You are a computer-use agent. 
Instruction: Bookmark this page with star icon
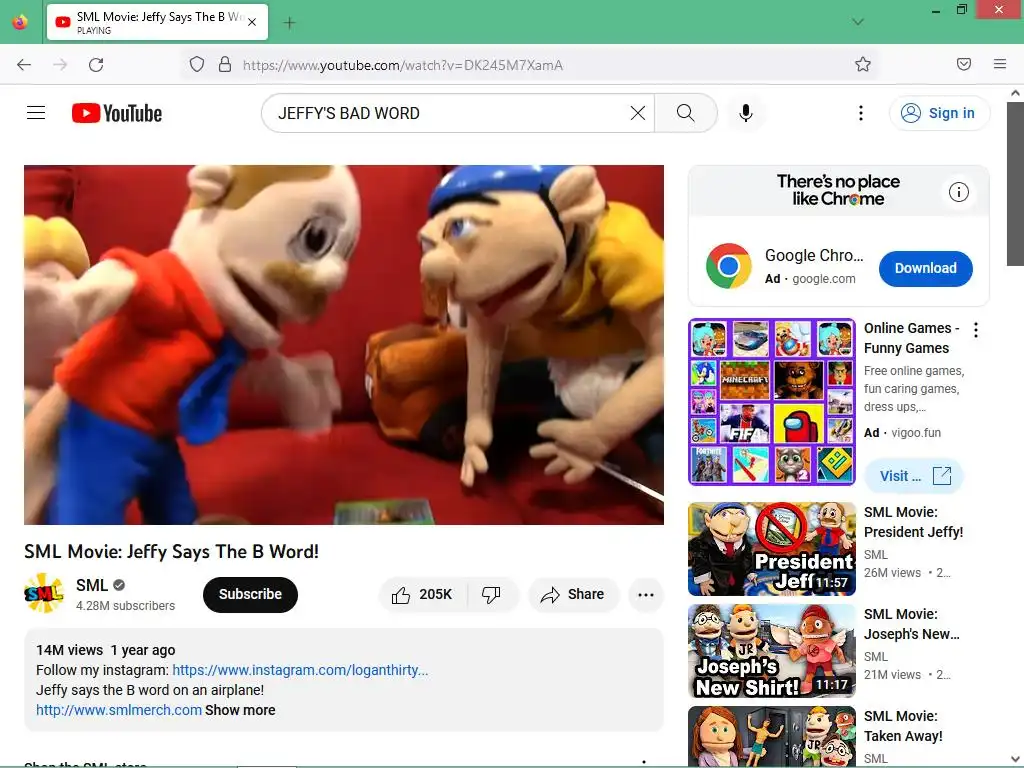click(x=863, y=64)
